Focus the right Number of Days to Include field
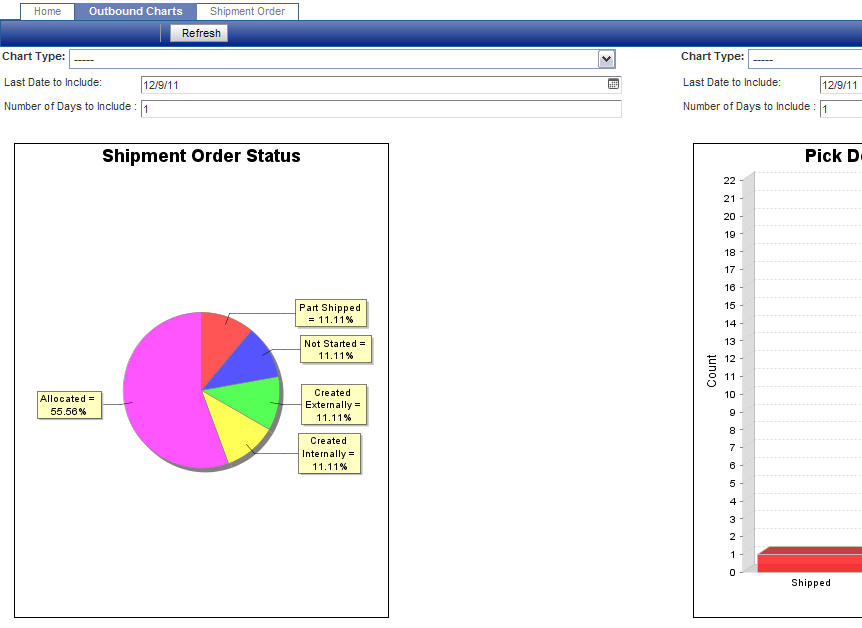The image size is (862, 628). 841,109
